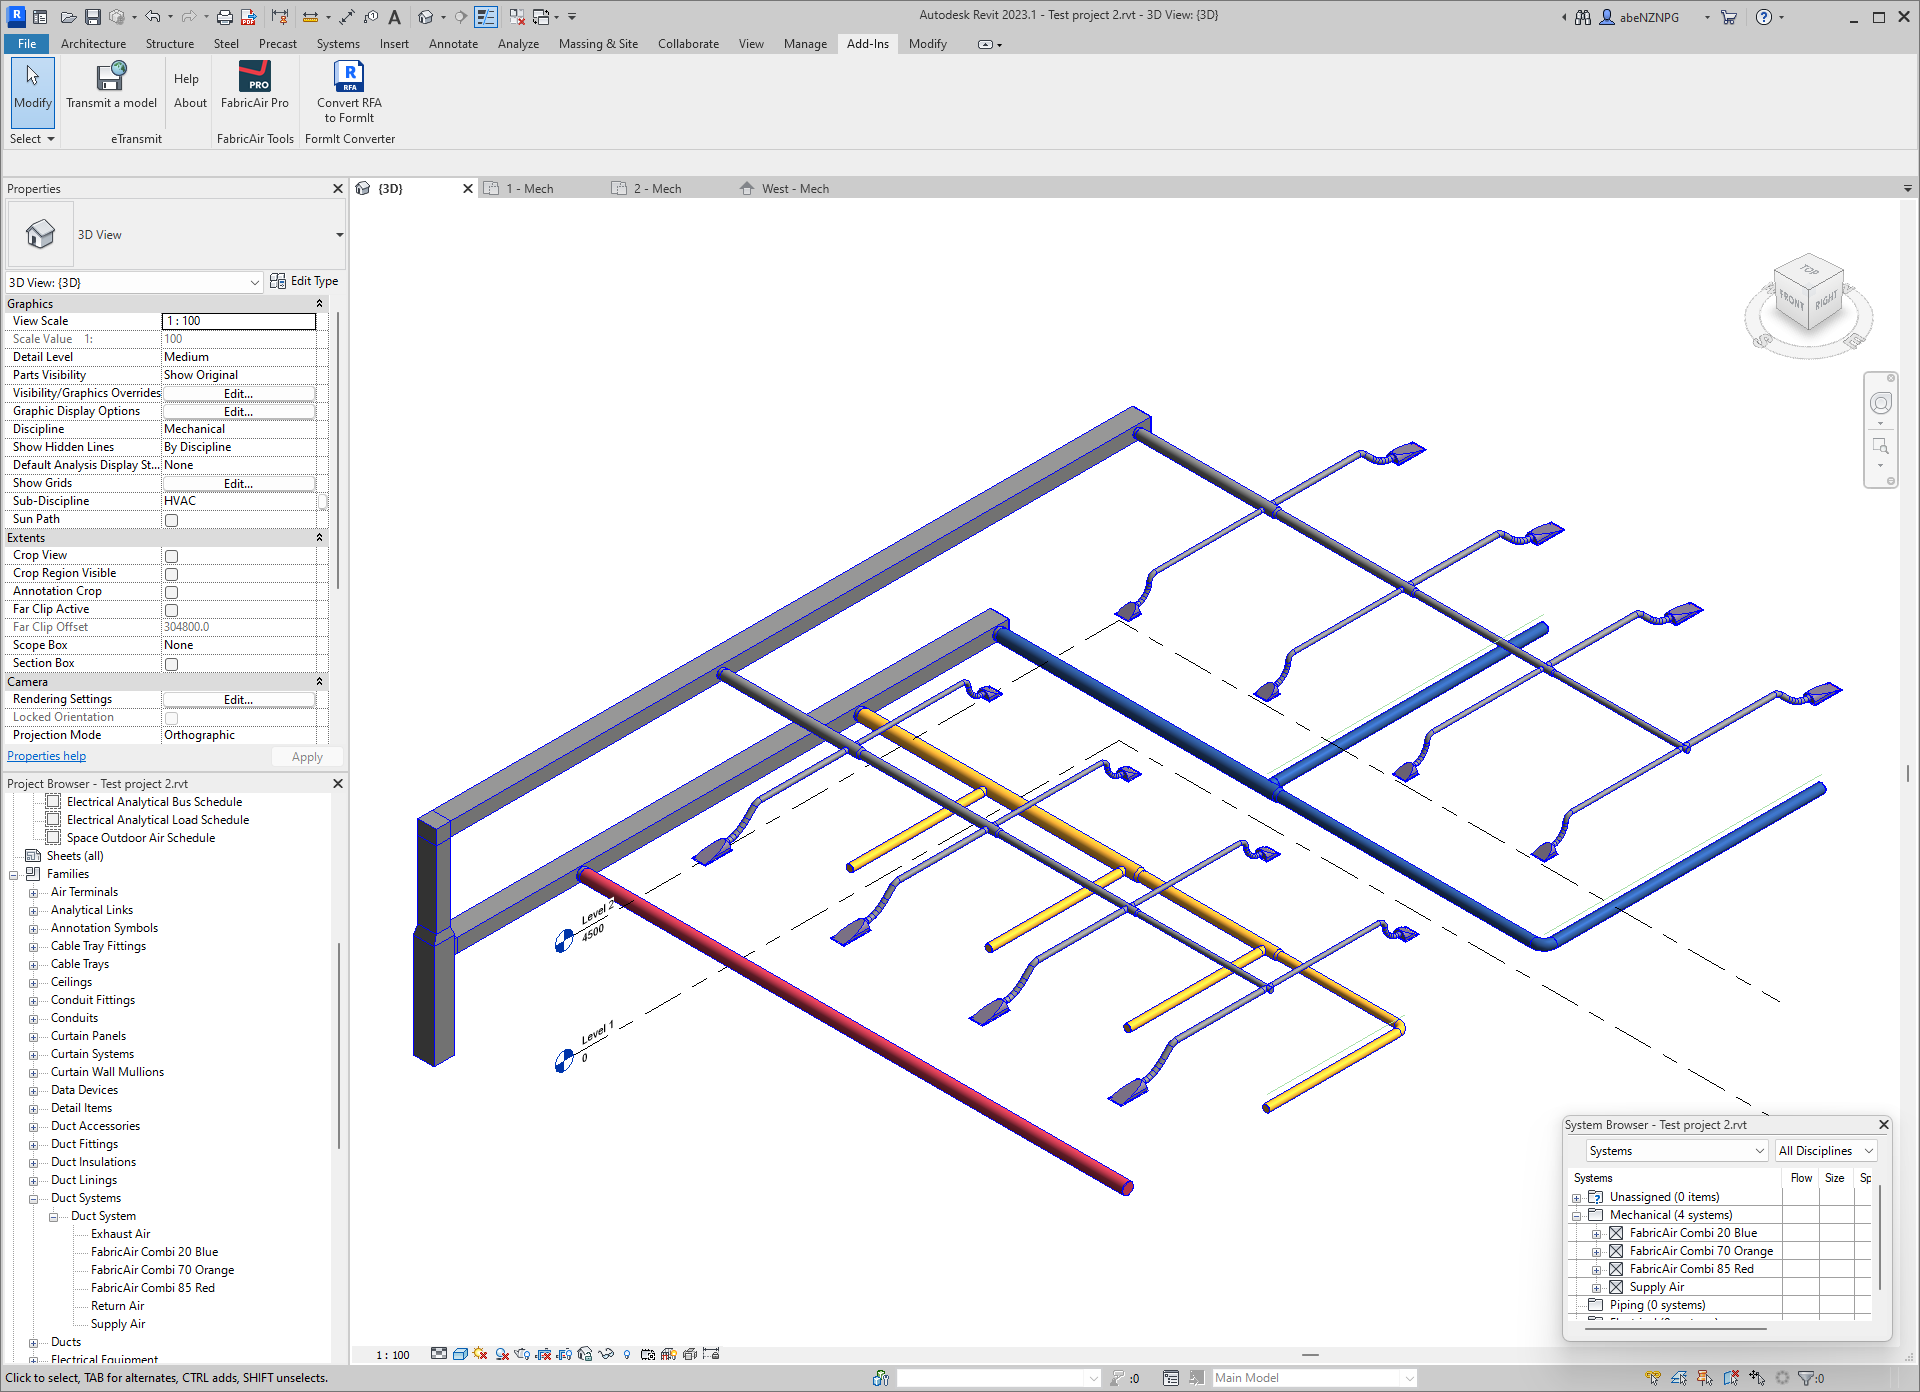Open the Default 3D View tool
This screenshot has width=1920, height=1392.
(x=427, y=16)
